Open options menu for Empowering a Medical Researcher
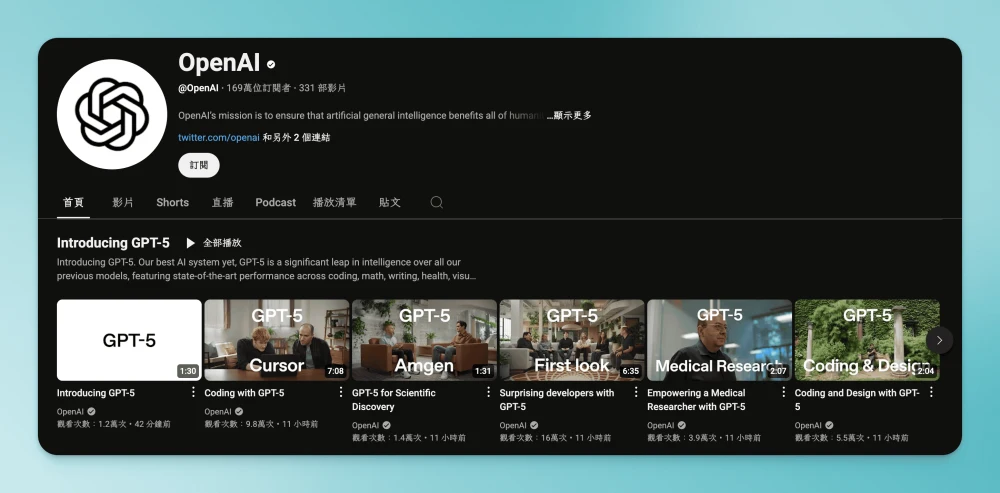 (784, 392)
